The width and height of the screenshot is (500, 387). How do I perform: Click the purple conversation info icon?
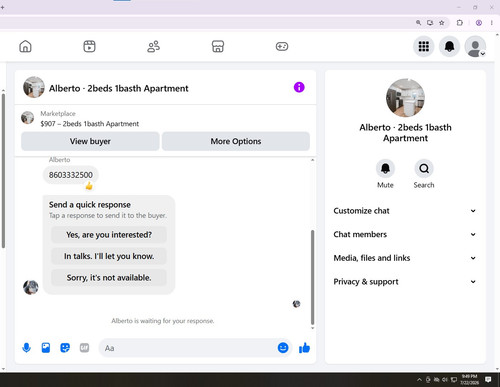coord(299,87)
